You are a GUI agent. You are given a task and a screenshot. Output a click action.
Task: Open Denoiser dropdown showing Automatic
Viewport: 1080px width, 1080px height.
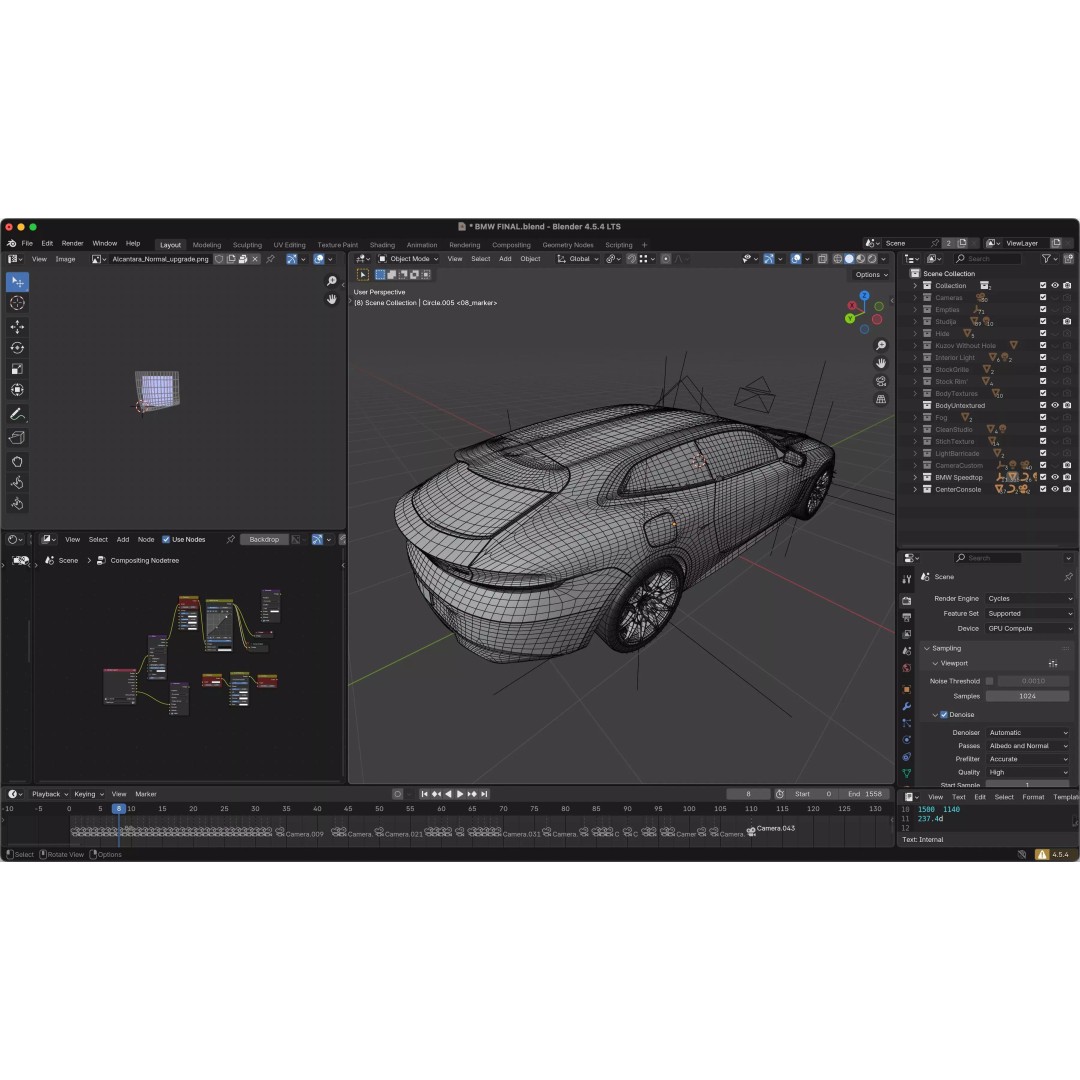[x=1028, y=732]
